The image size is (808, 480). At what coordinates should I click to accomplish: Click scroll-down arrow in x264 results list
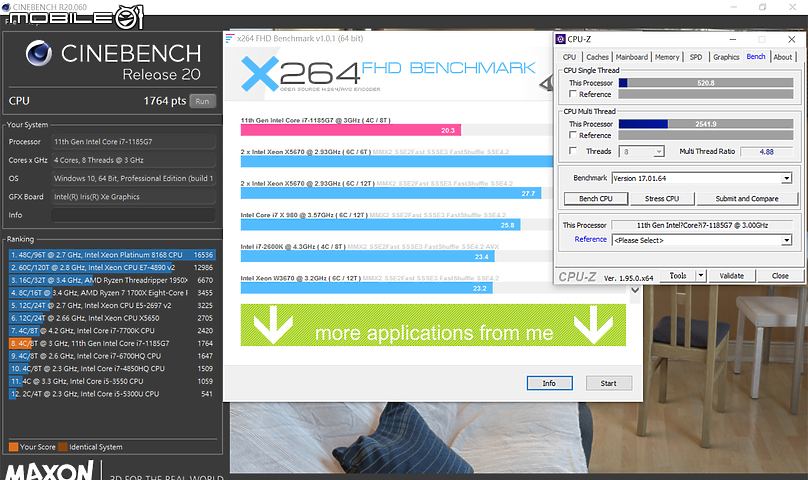(x=635, y=290)
